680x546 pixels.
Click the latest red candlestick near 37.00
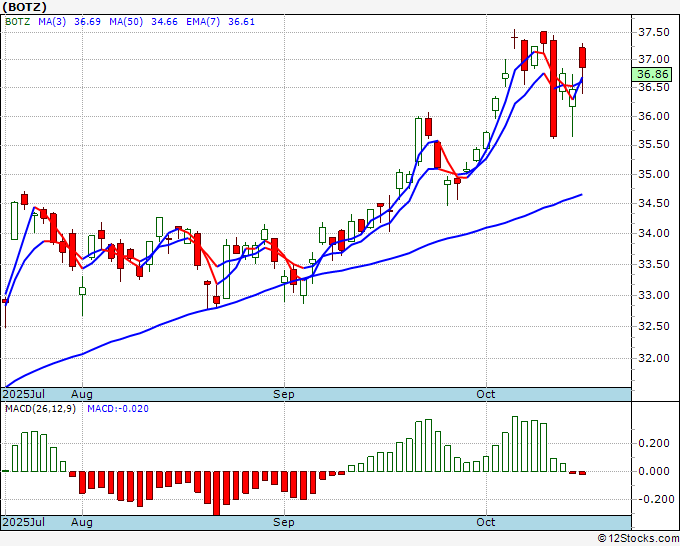tap(582, 58)
